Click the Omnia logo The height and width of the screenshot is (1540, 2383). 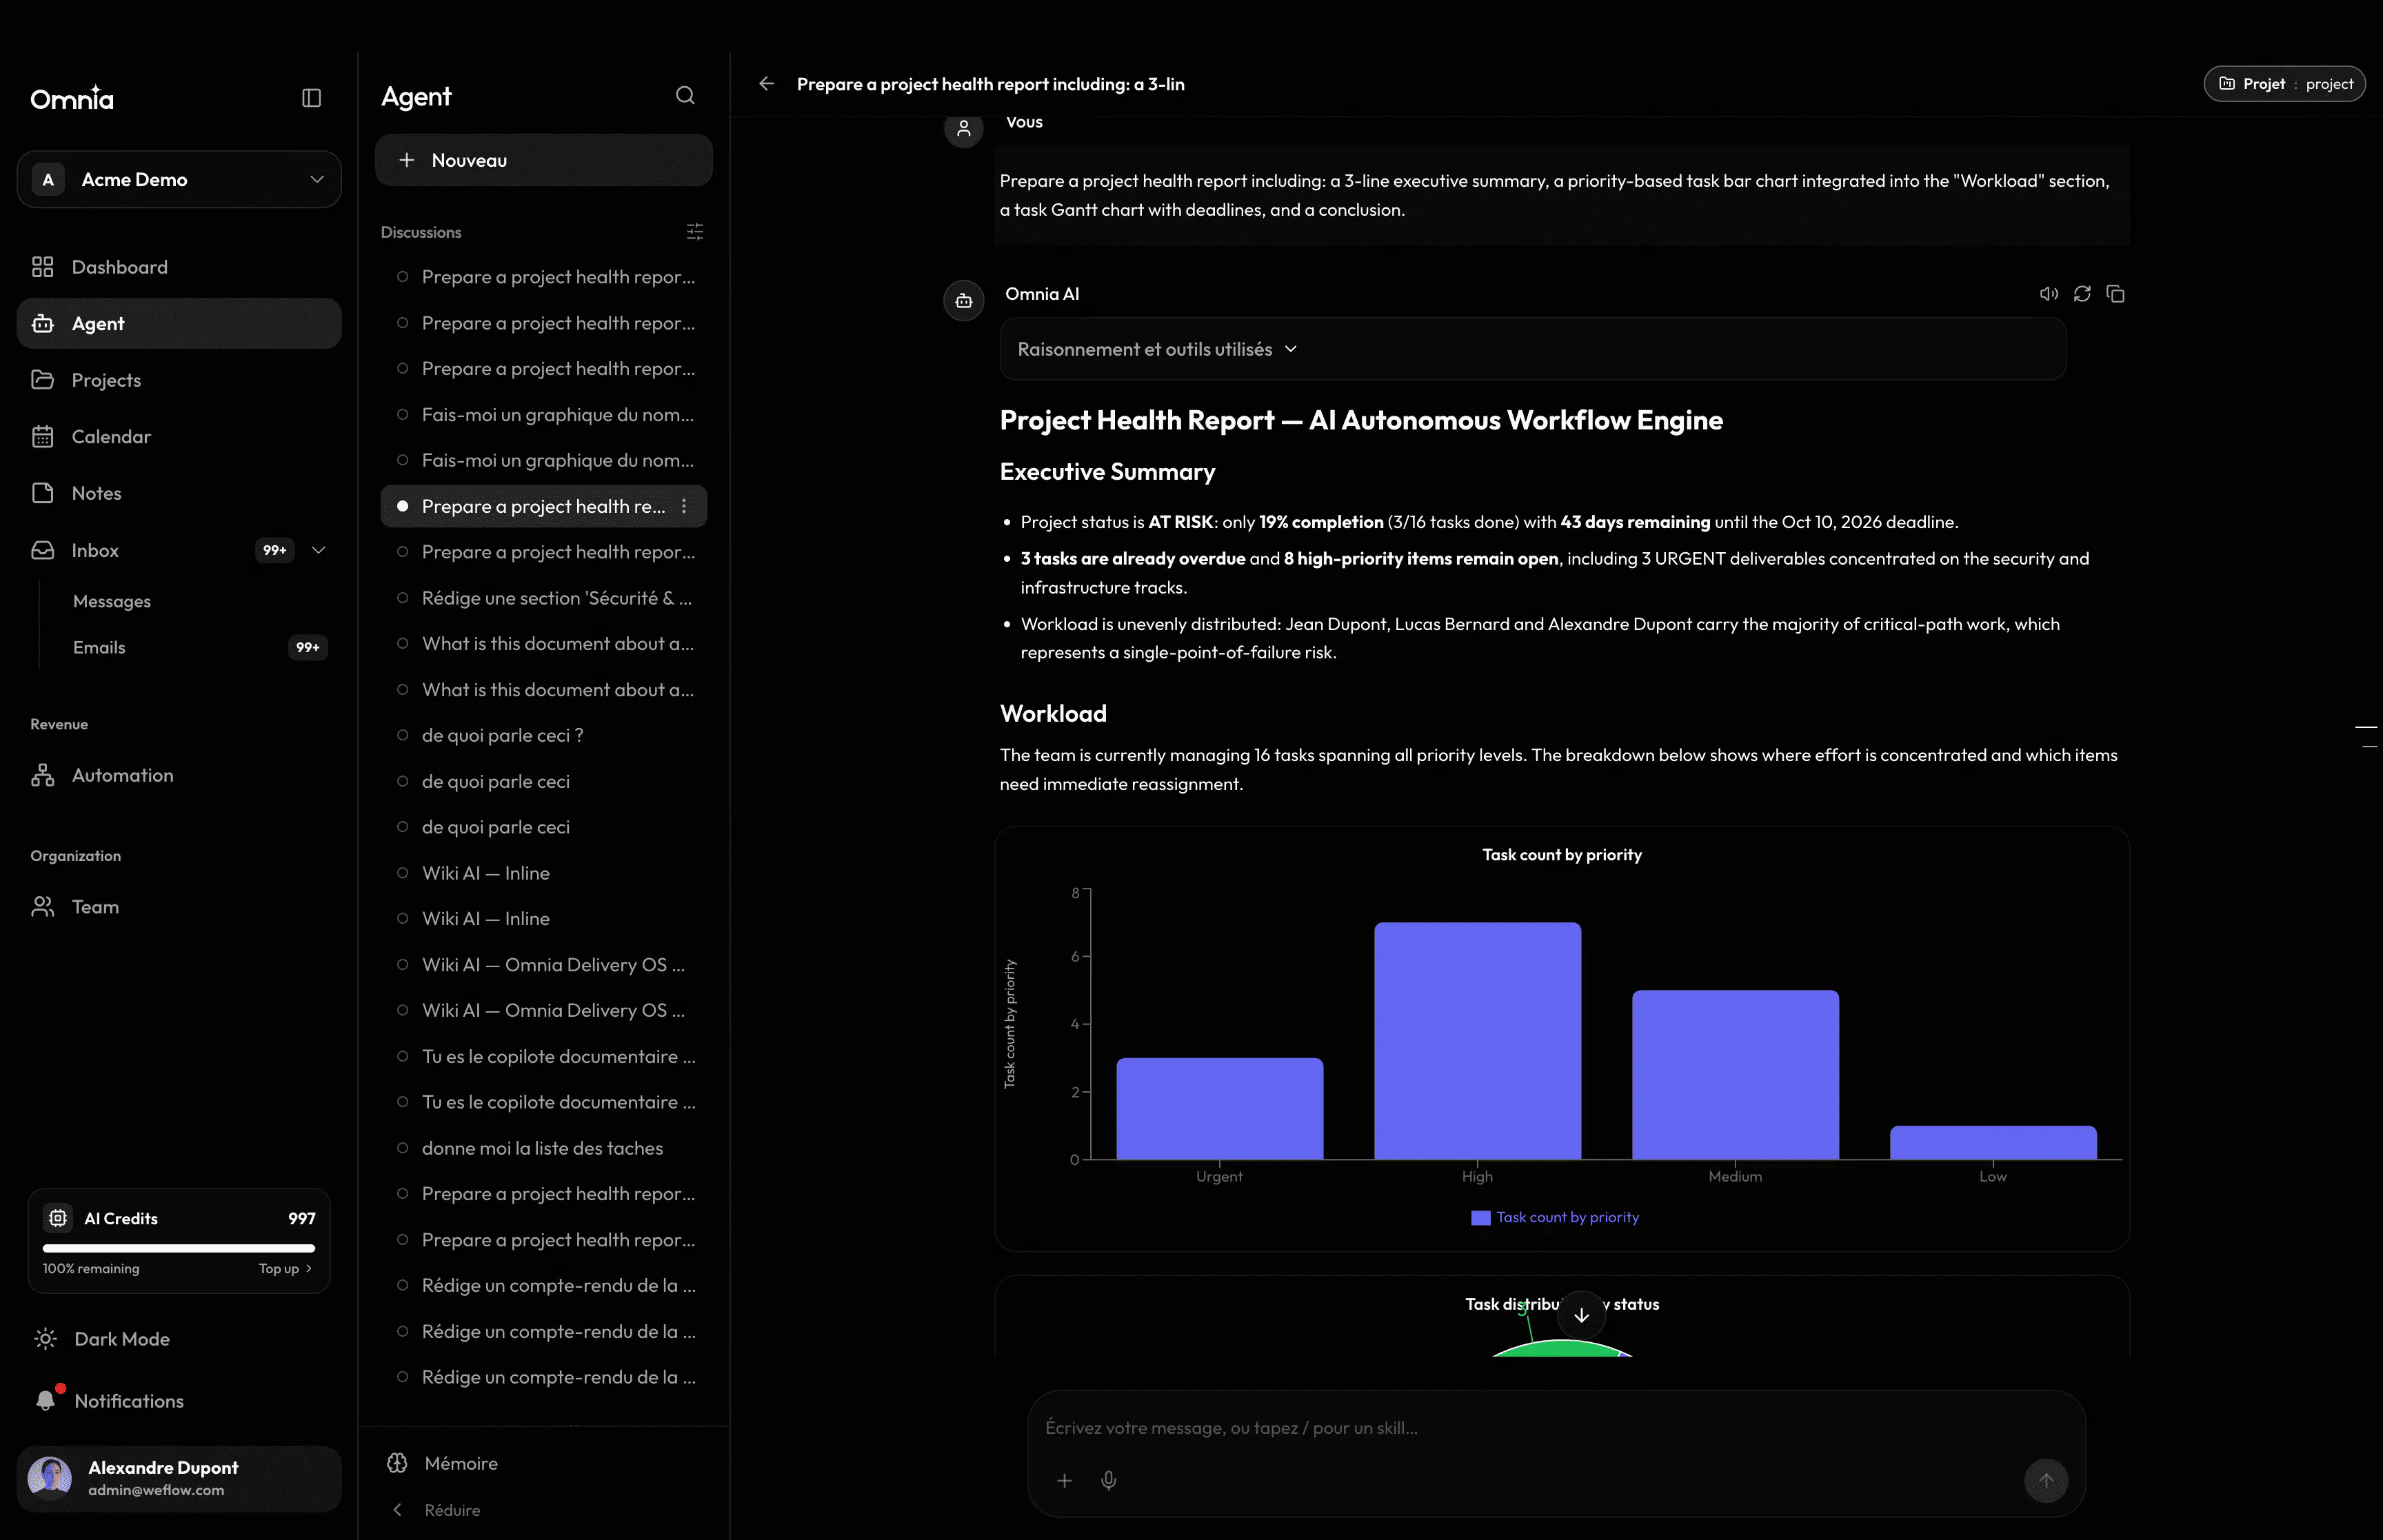tap(72, 98)
